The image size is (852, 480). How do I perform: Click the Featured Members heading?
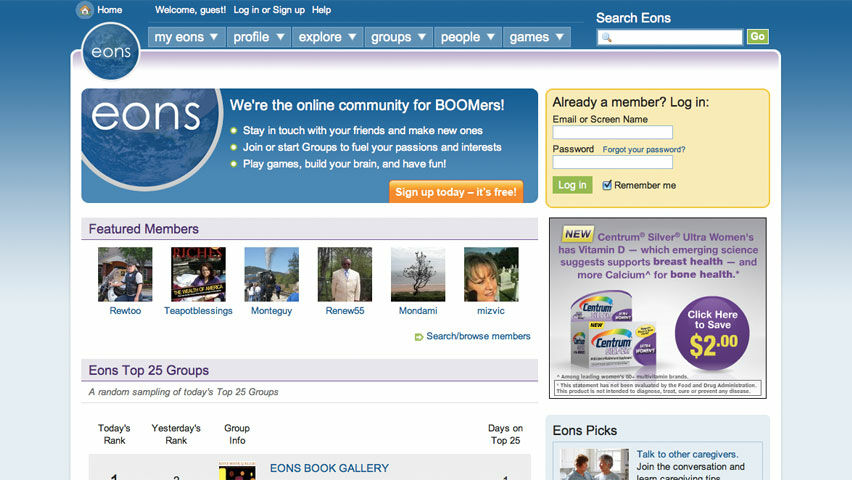tap(143, 229)
